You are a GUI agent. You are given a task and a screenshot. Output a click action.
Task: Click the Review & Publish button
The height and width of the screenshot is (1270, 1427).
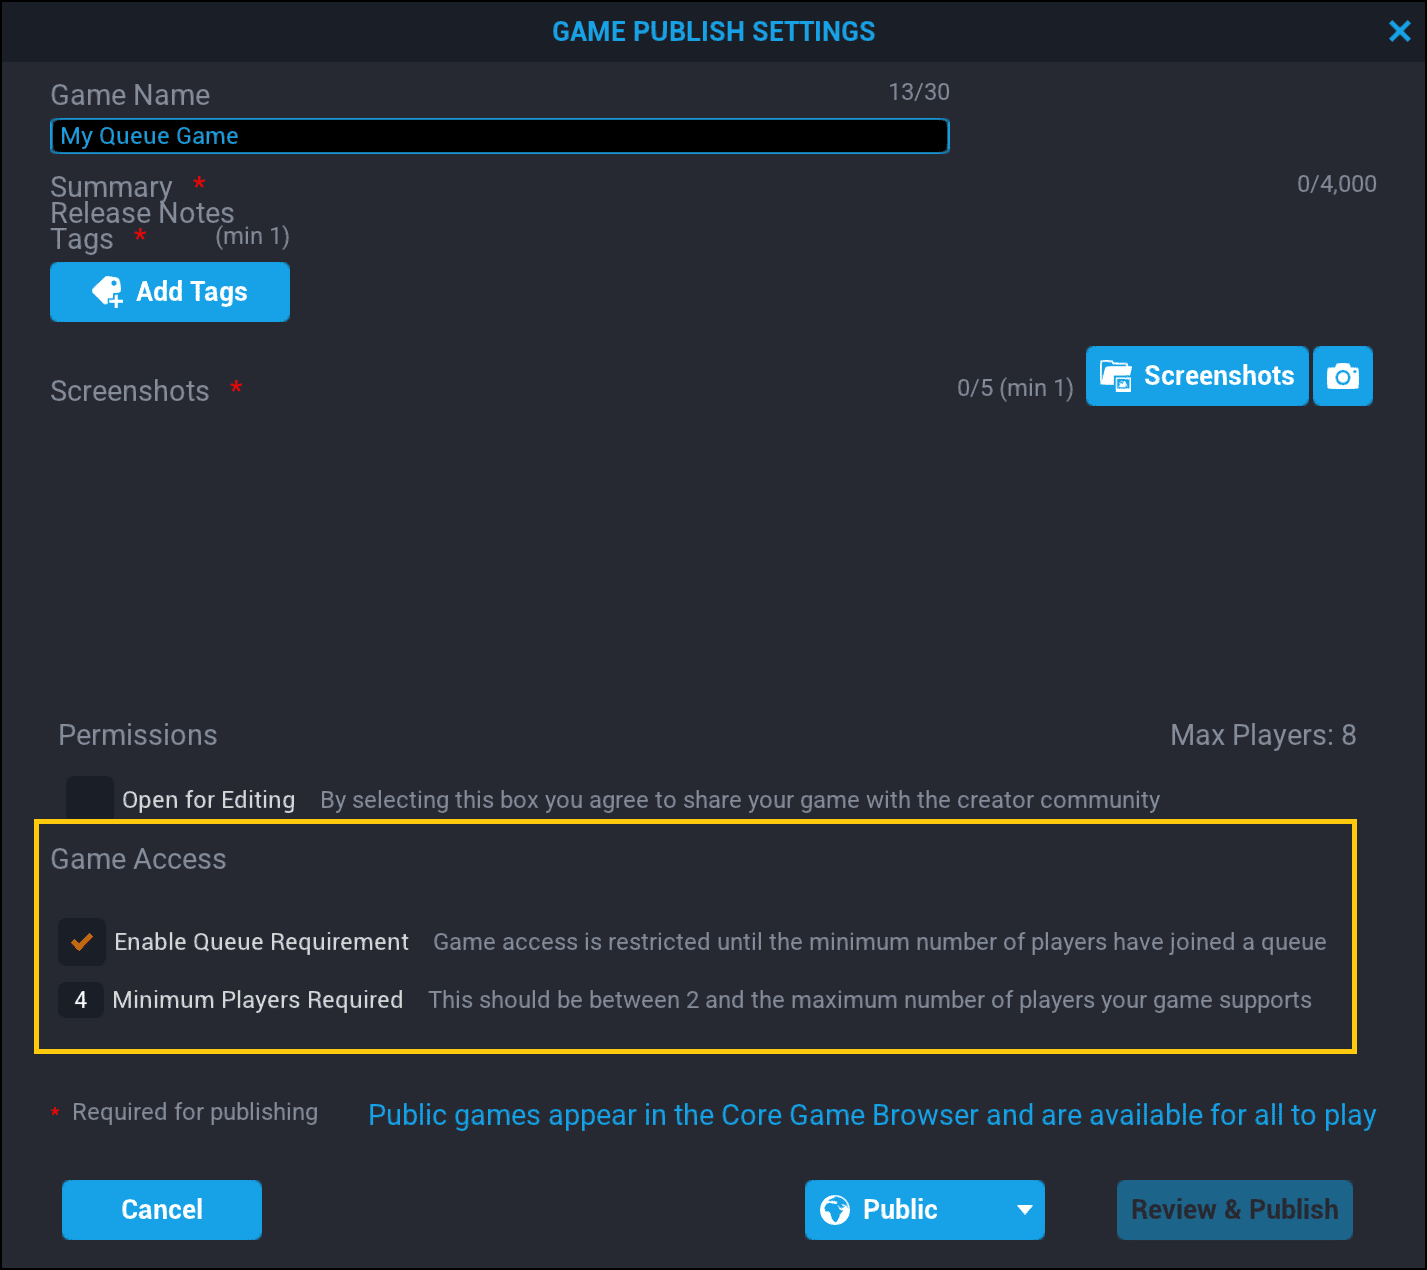pos(1234,1209)
